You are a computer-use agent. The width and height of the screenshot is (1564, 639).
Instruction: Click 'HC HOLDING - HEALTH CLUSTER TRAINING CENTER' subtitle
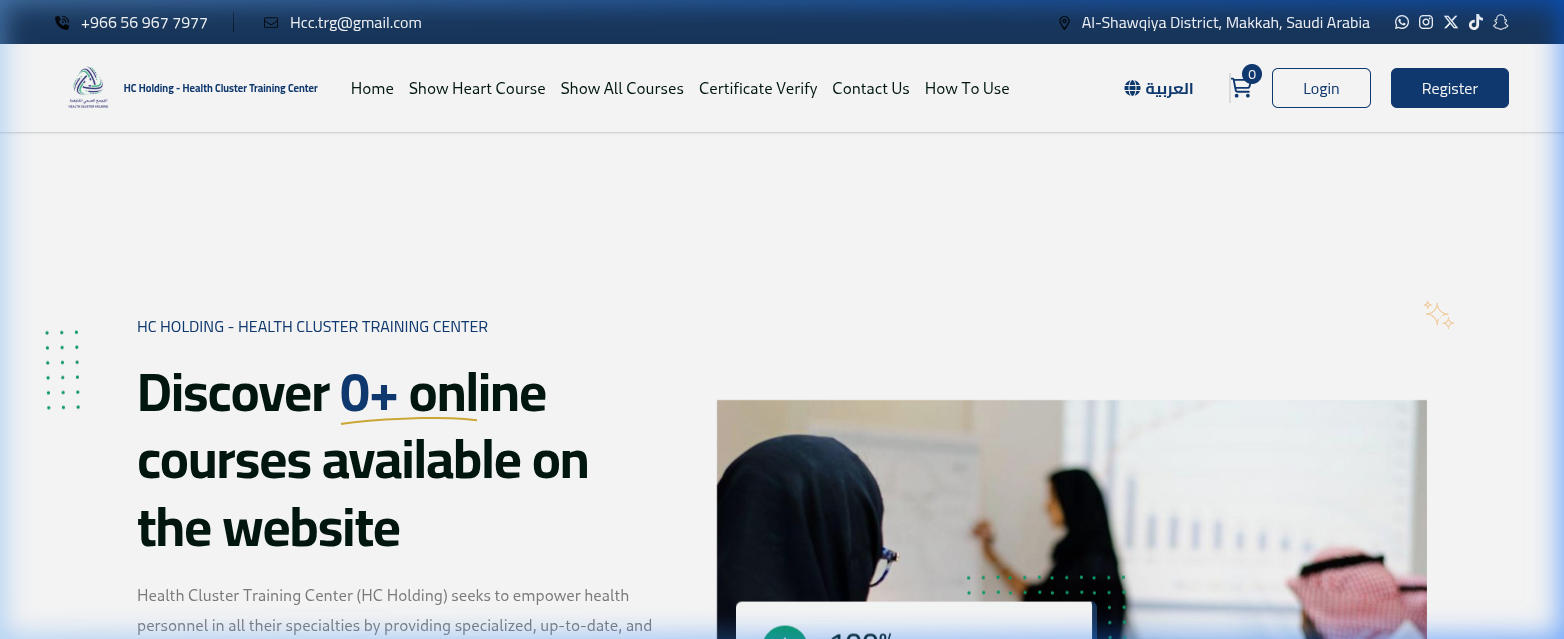point(312,327)
